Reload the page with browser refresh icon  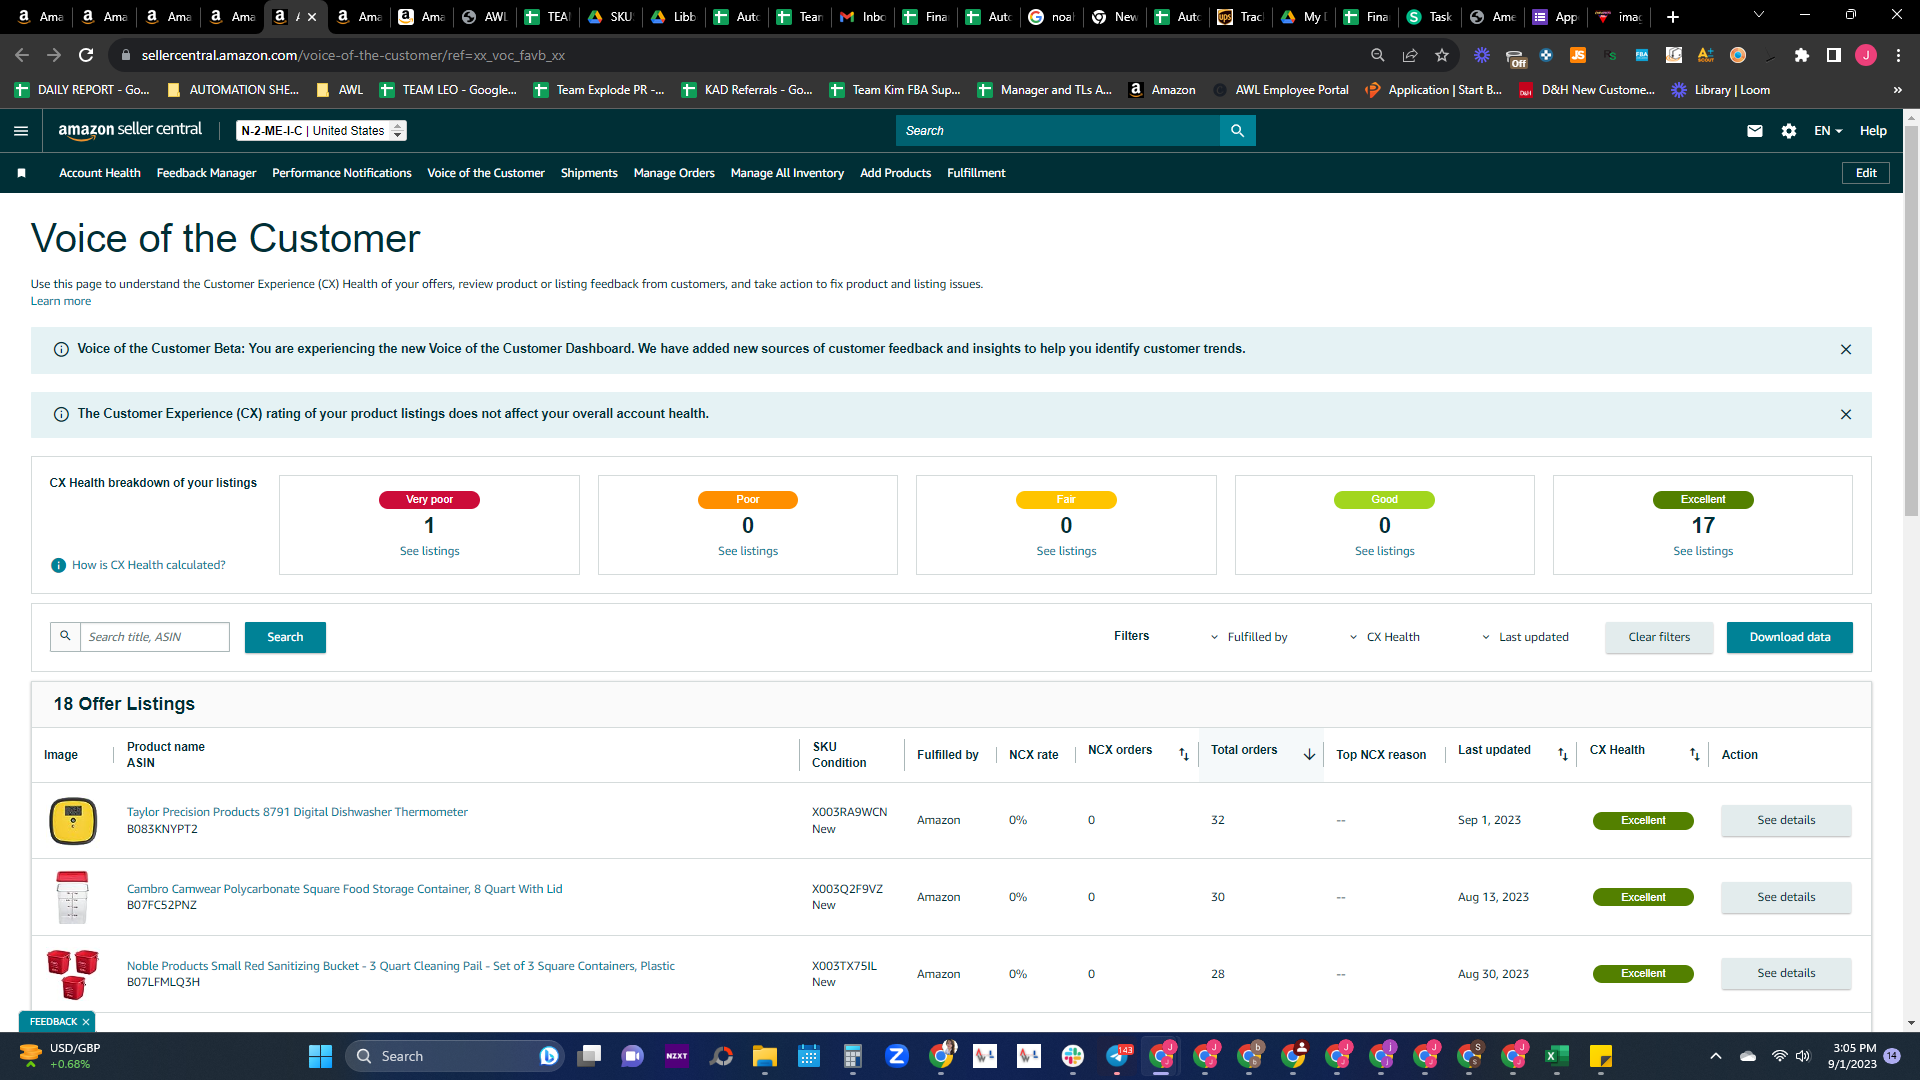click(86, 55)
